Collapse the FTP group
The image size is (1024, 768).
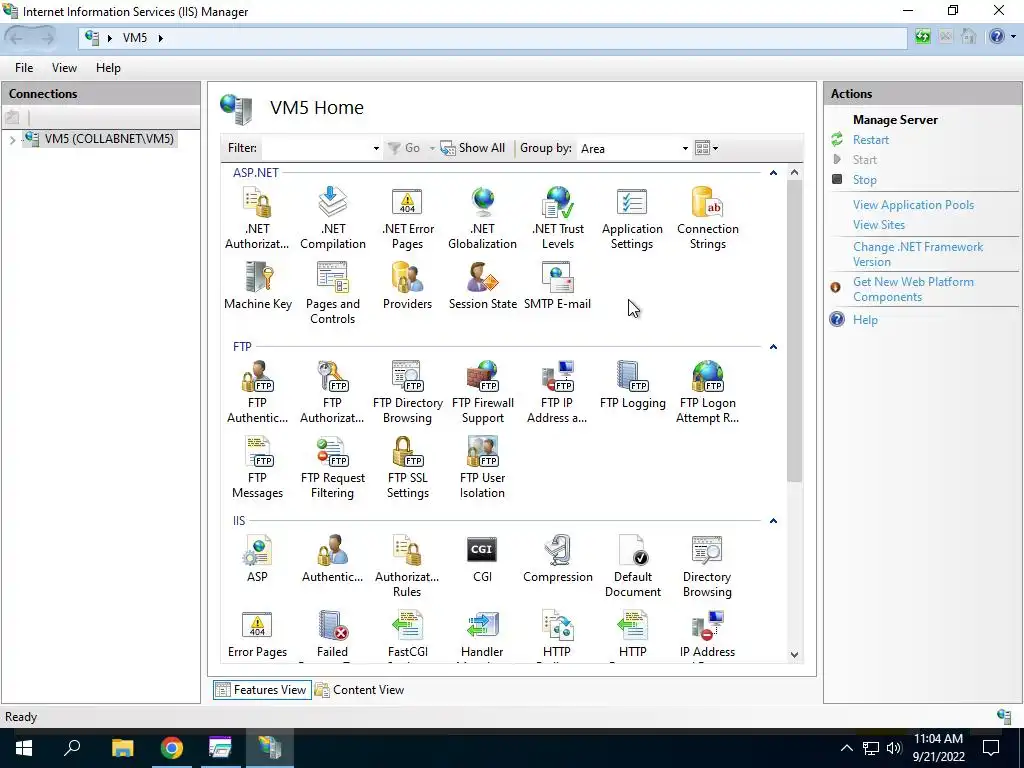[773, 347]
